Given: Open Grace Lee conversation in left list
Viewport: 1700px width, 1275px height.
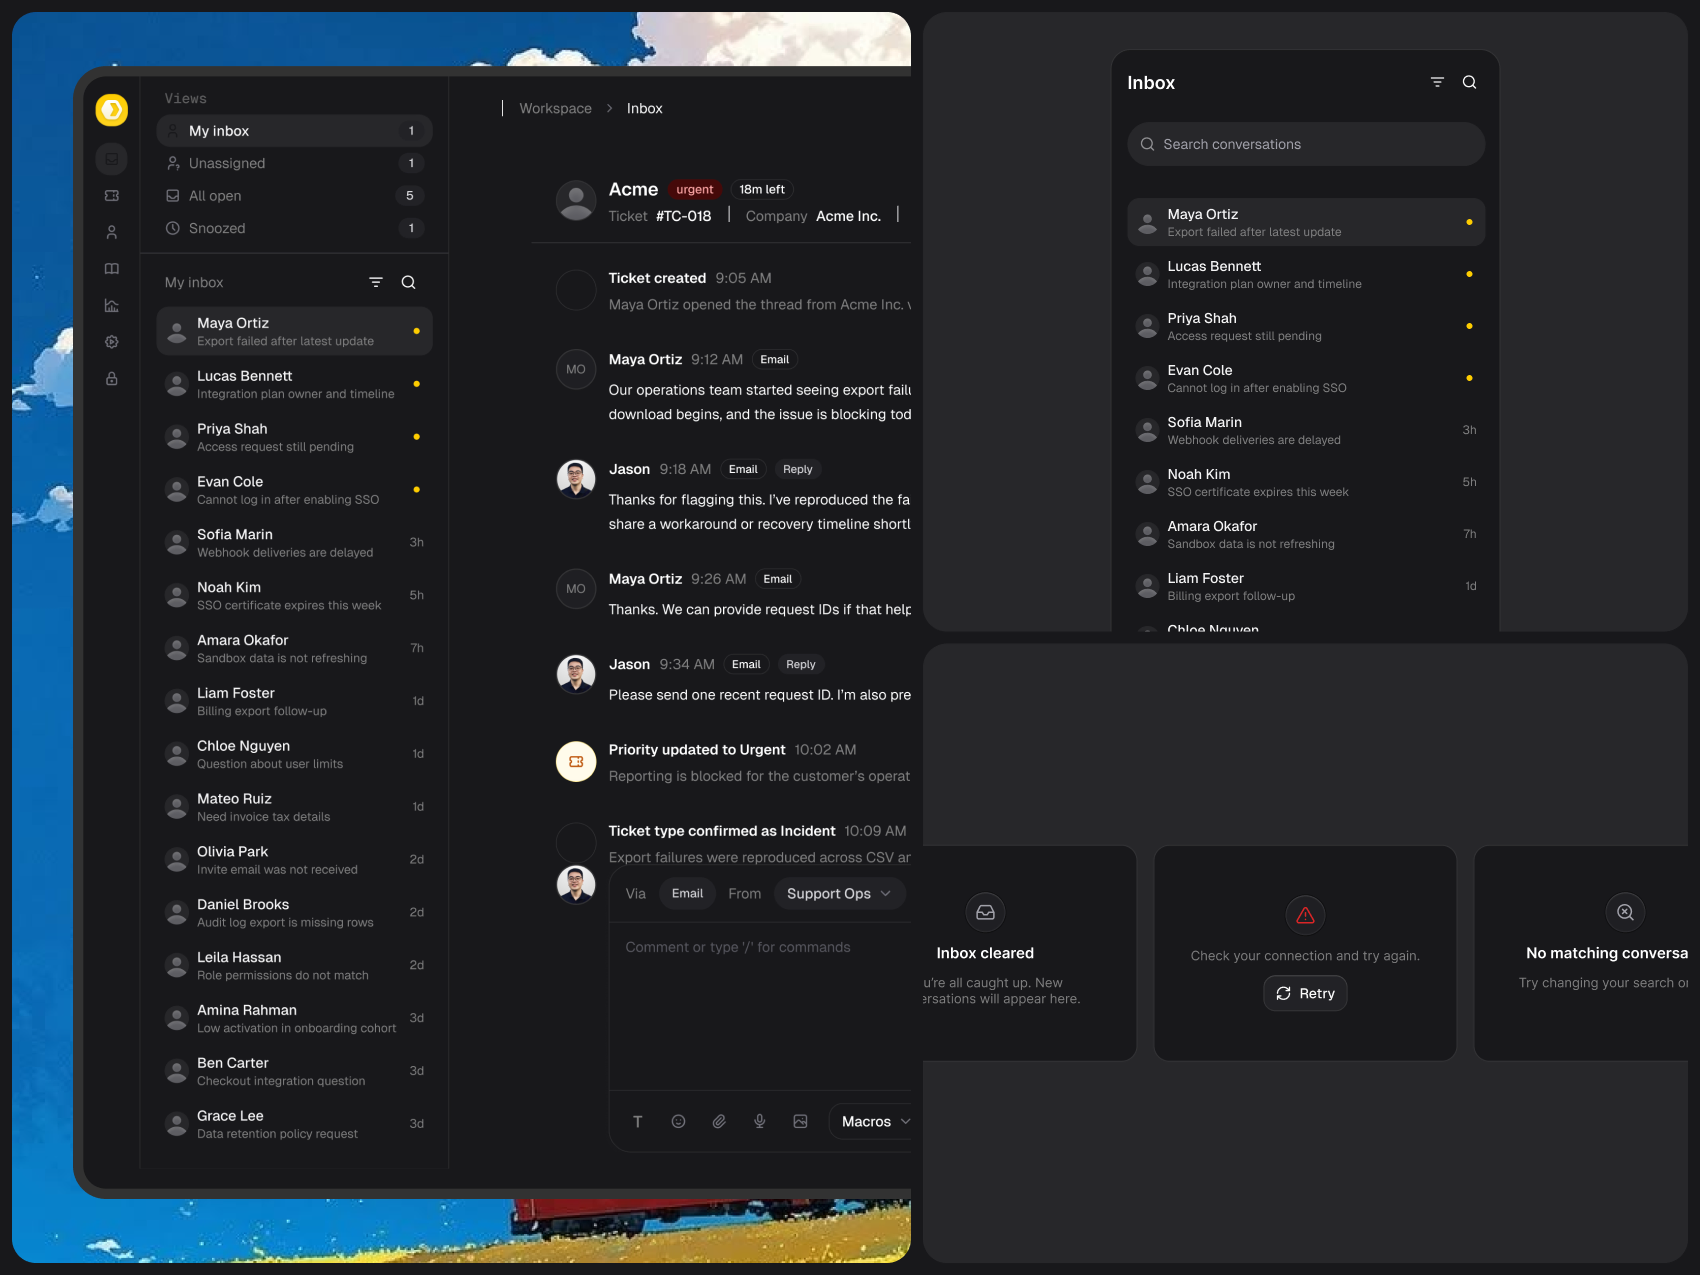Looking at the screenshot, I should point(294,1124).
